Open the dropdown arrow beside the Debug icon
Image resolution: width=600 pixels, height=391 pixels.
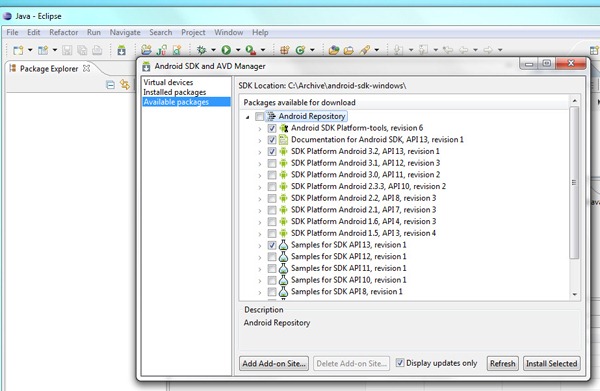click(213, 50)
